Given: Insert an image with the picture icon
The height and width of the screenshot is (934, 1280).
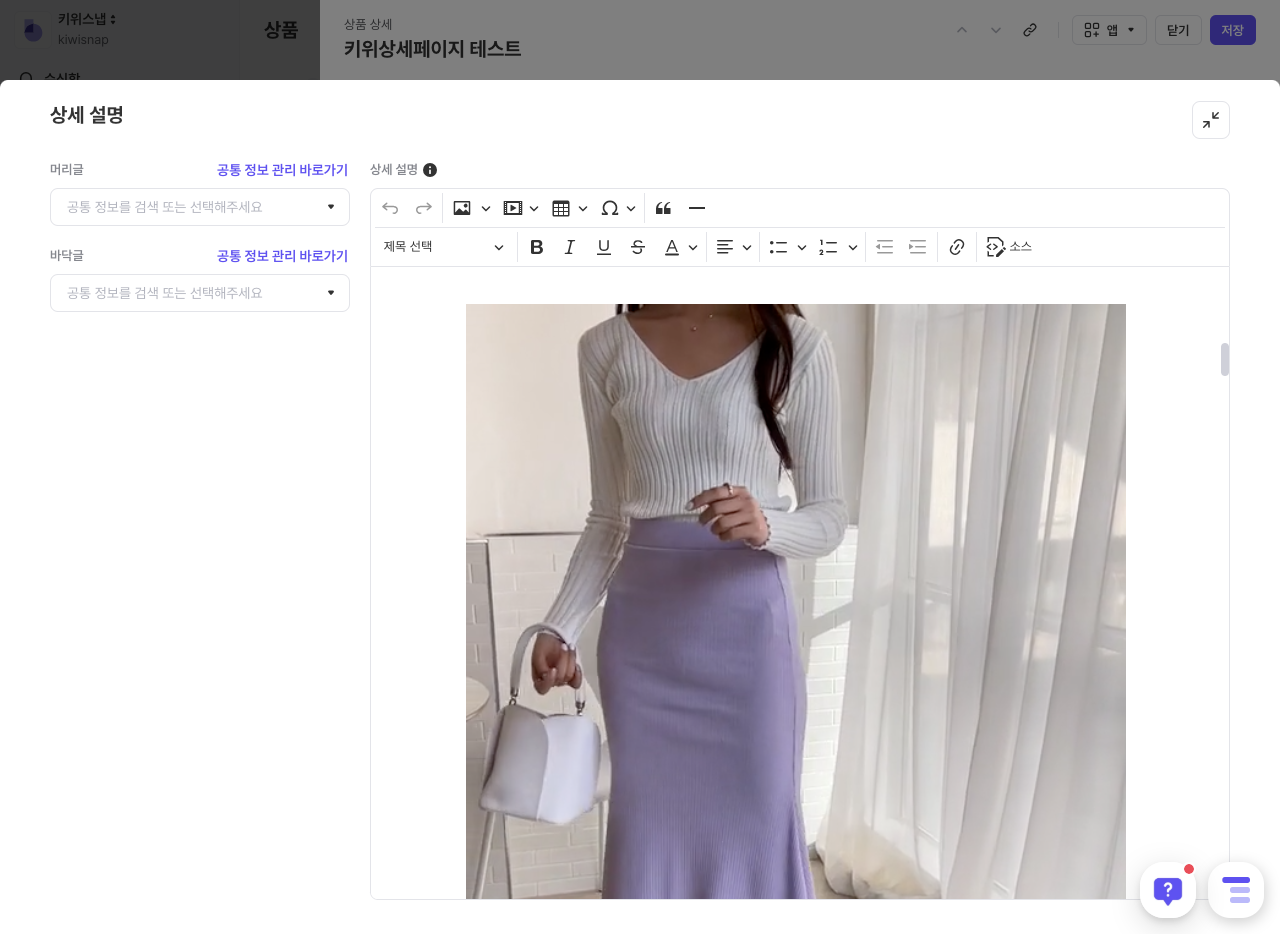Looking at the screenshot, I should click(462, 208).
